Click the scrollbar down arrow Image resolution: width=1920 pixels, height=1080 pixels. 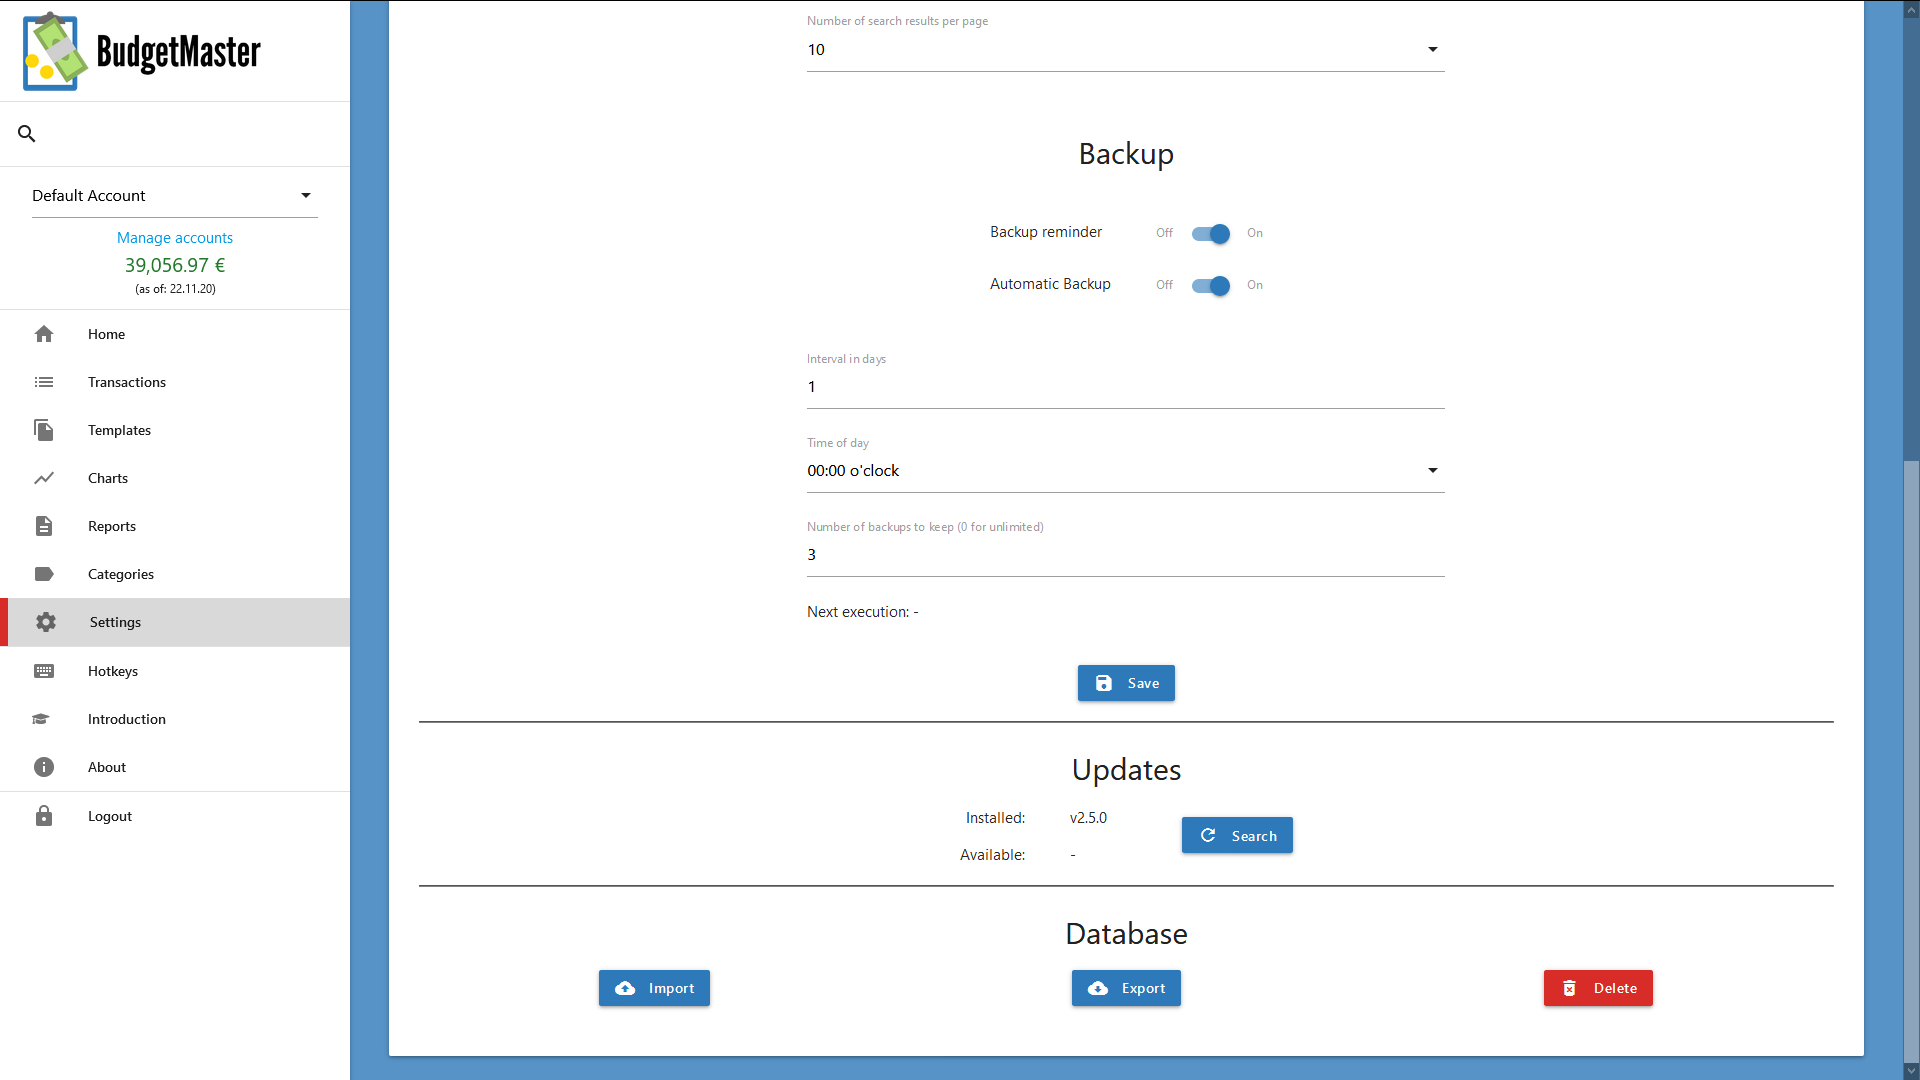(1911, 1071)
